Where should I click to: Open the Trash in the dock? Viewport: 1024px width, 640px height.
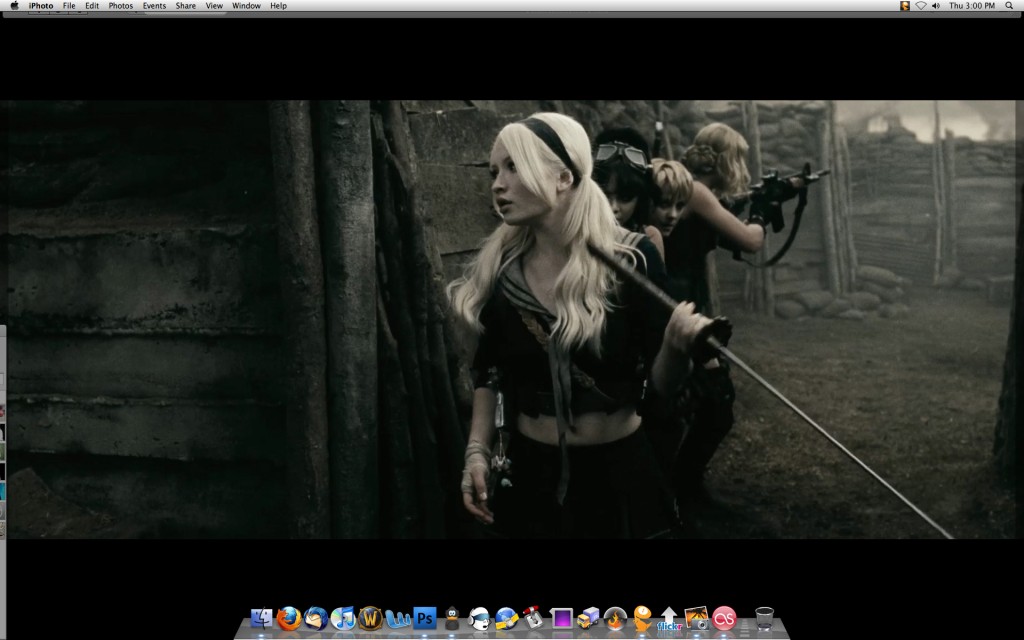point(764,618)
